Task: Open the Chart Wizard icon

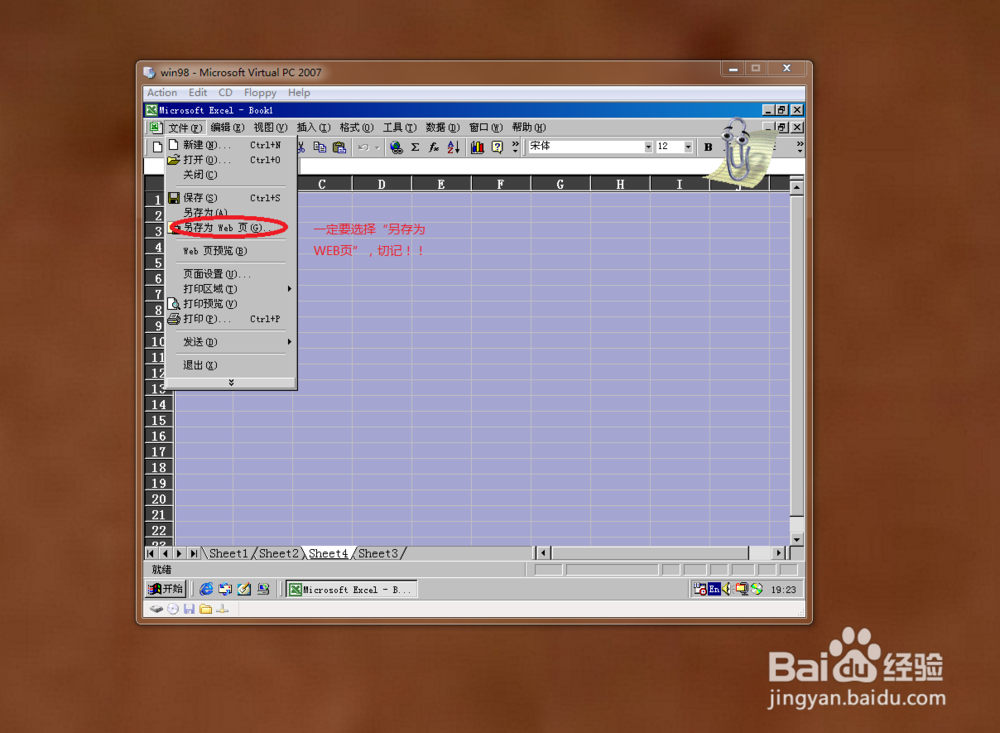Action: 477,147
